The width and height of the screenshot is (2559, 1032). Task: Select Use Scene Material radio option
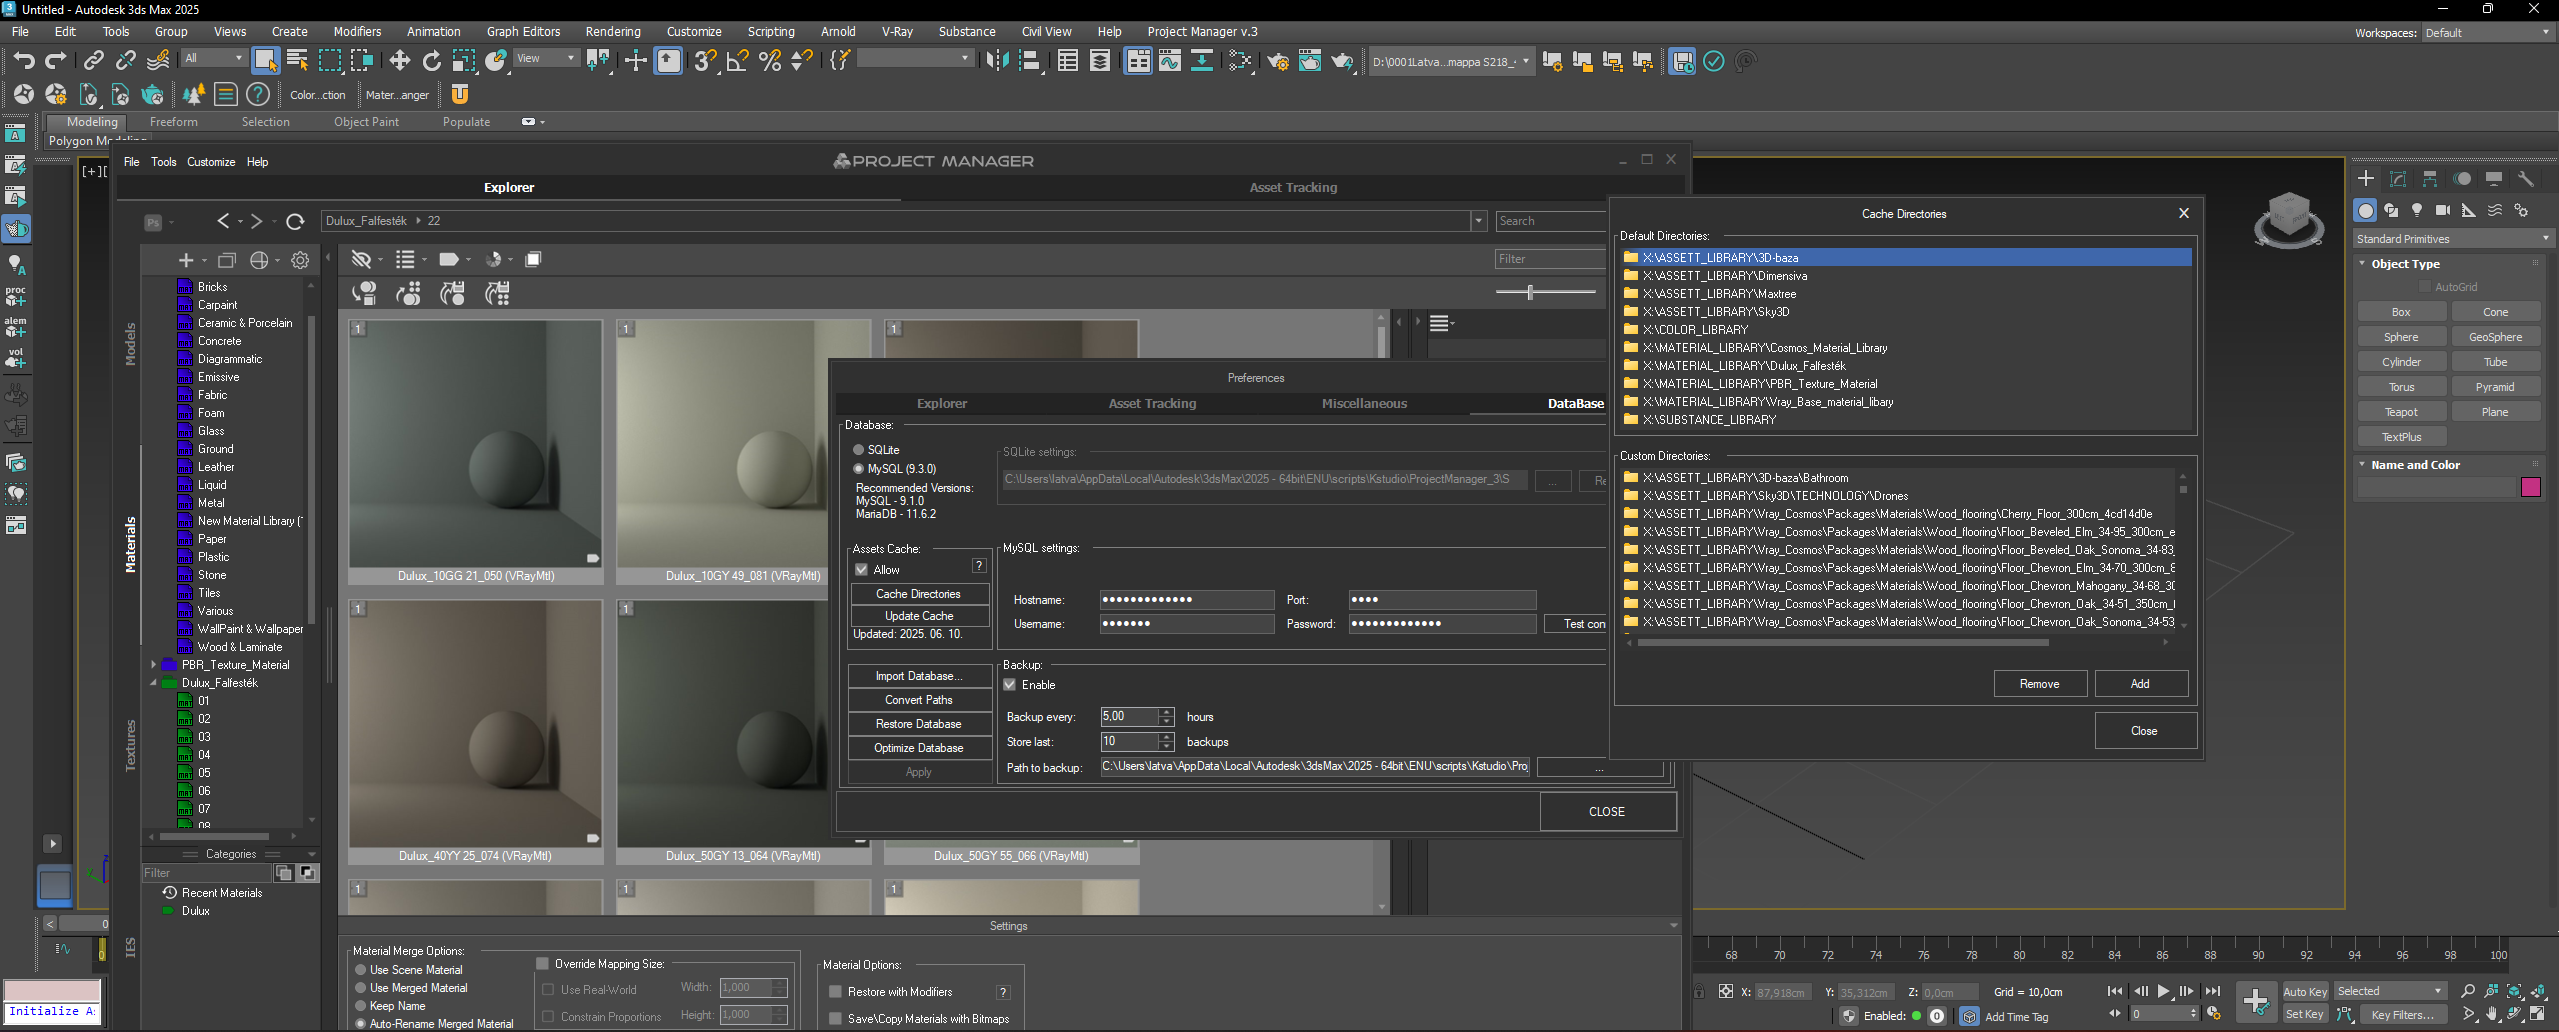pyautogui.click(x=361, y=970)
